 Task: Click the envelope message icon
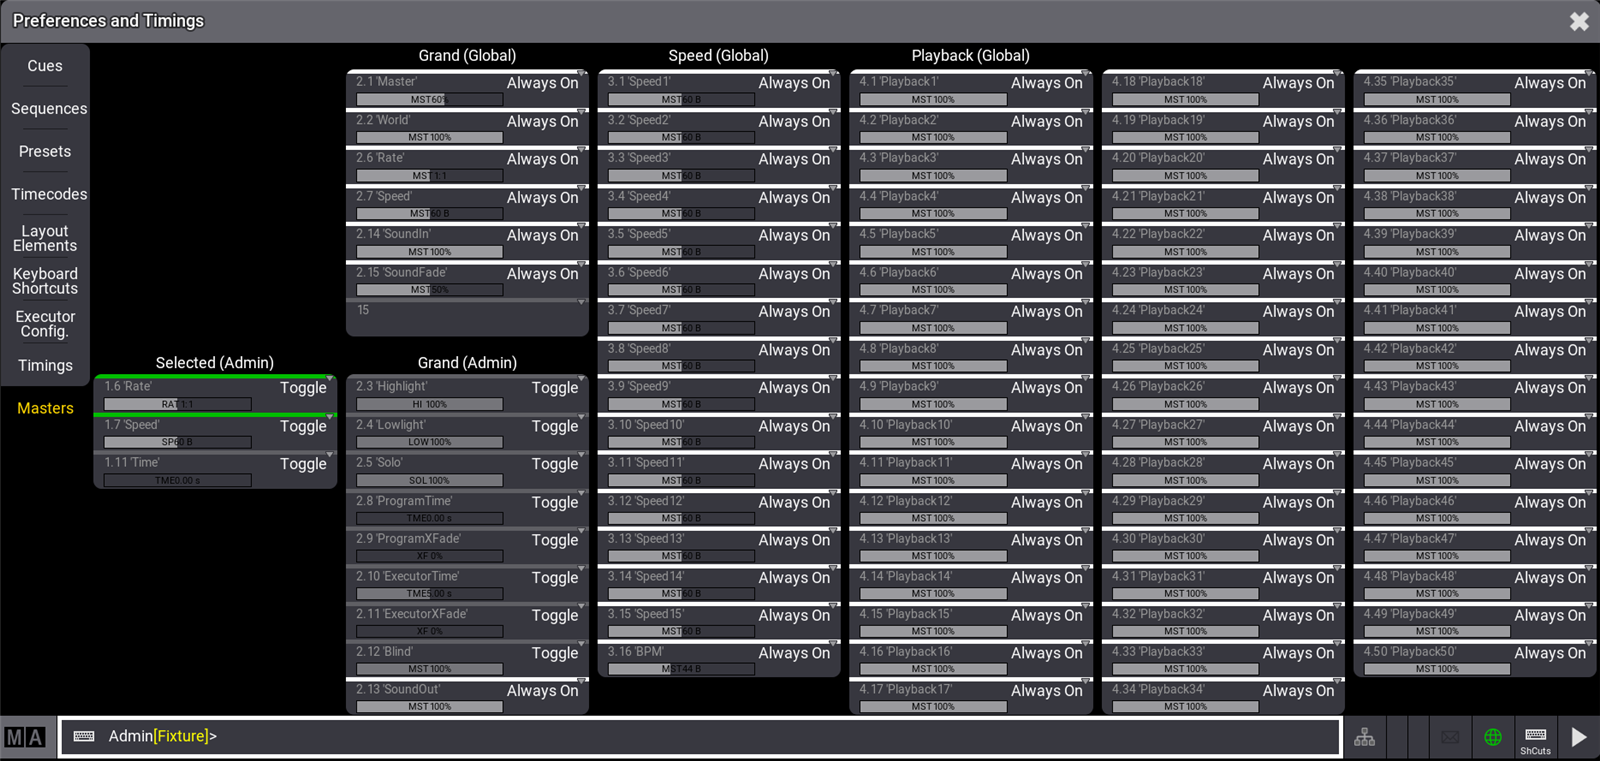click(x=1450, y=738)
